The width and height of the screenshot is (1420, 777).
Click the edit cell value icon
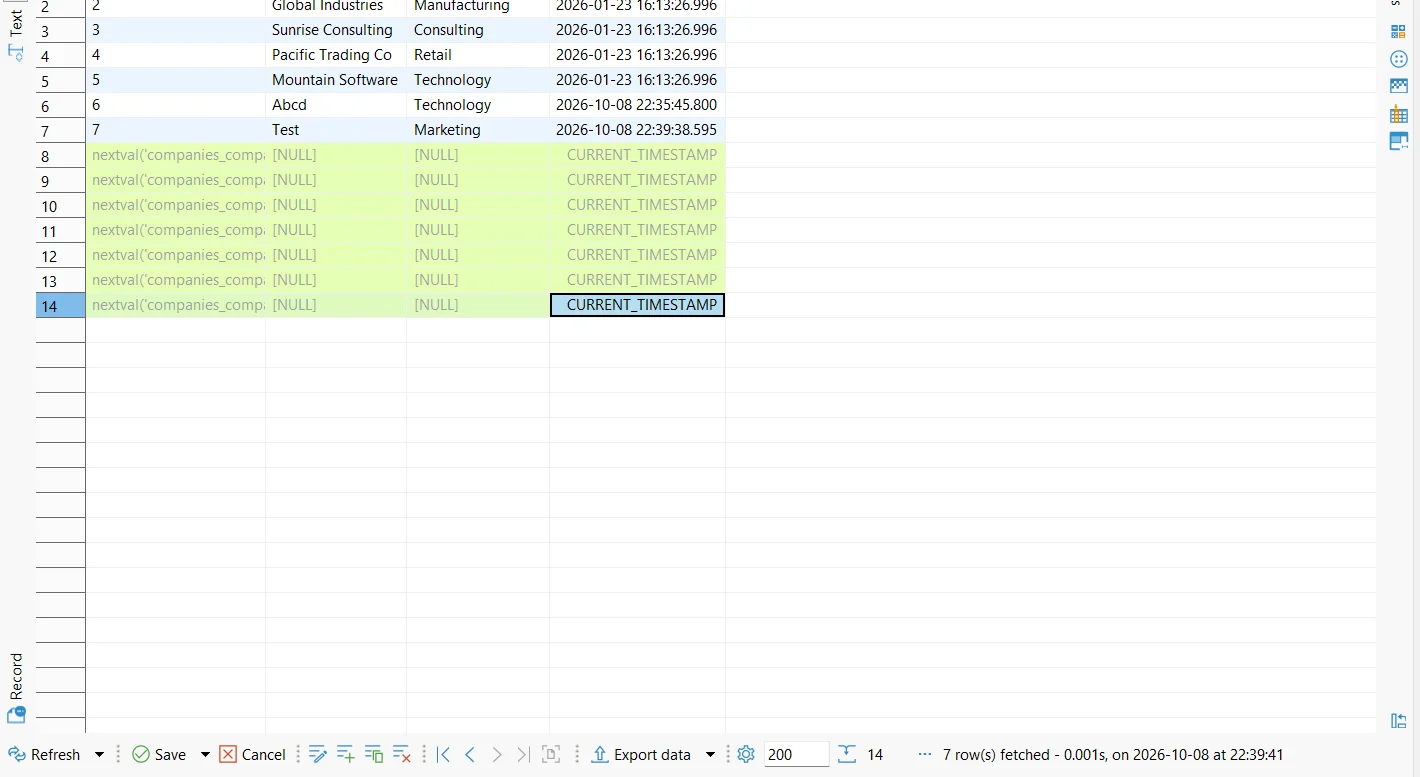click(318, 755)
